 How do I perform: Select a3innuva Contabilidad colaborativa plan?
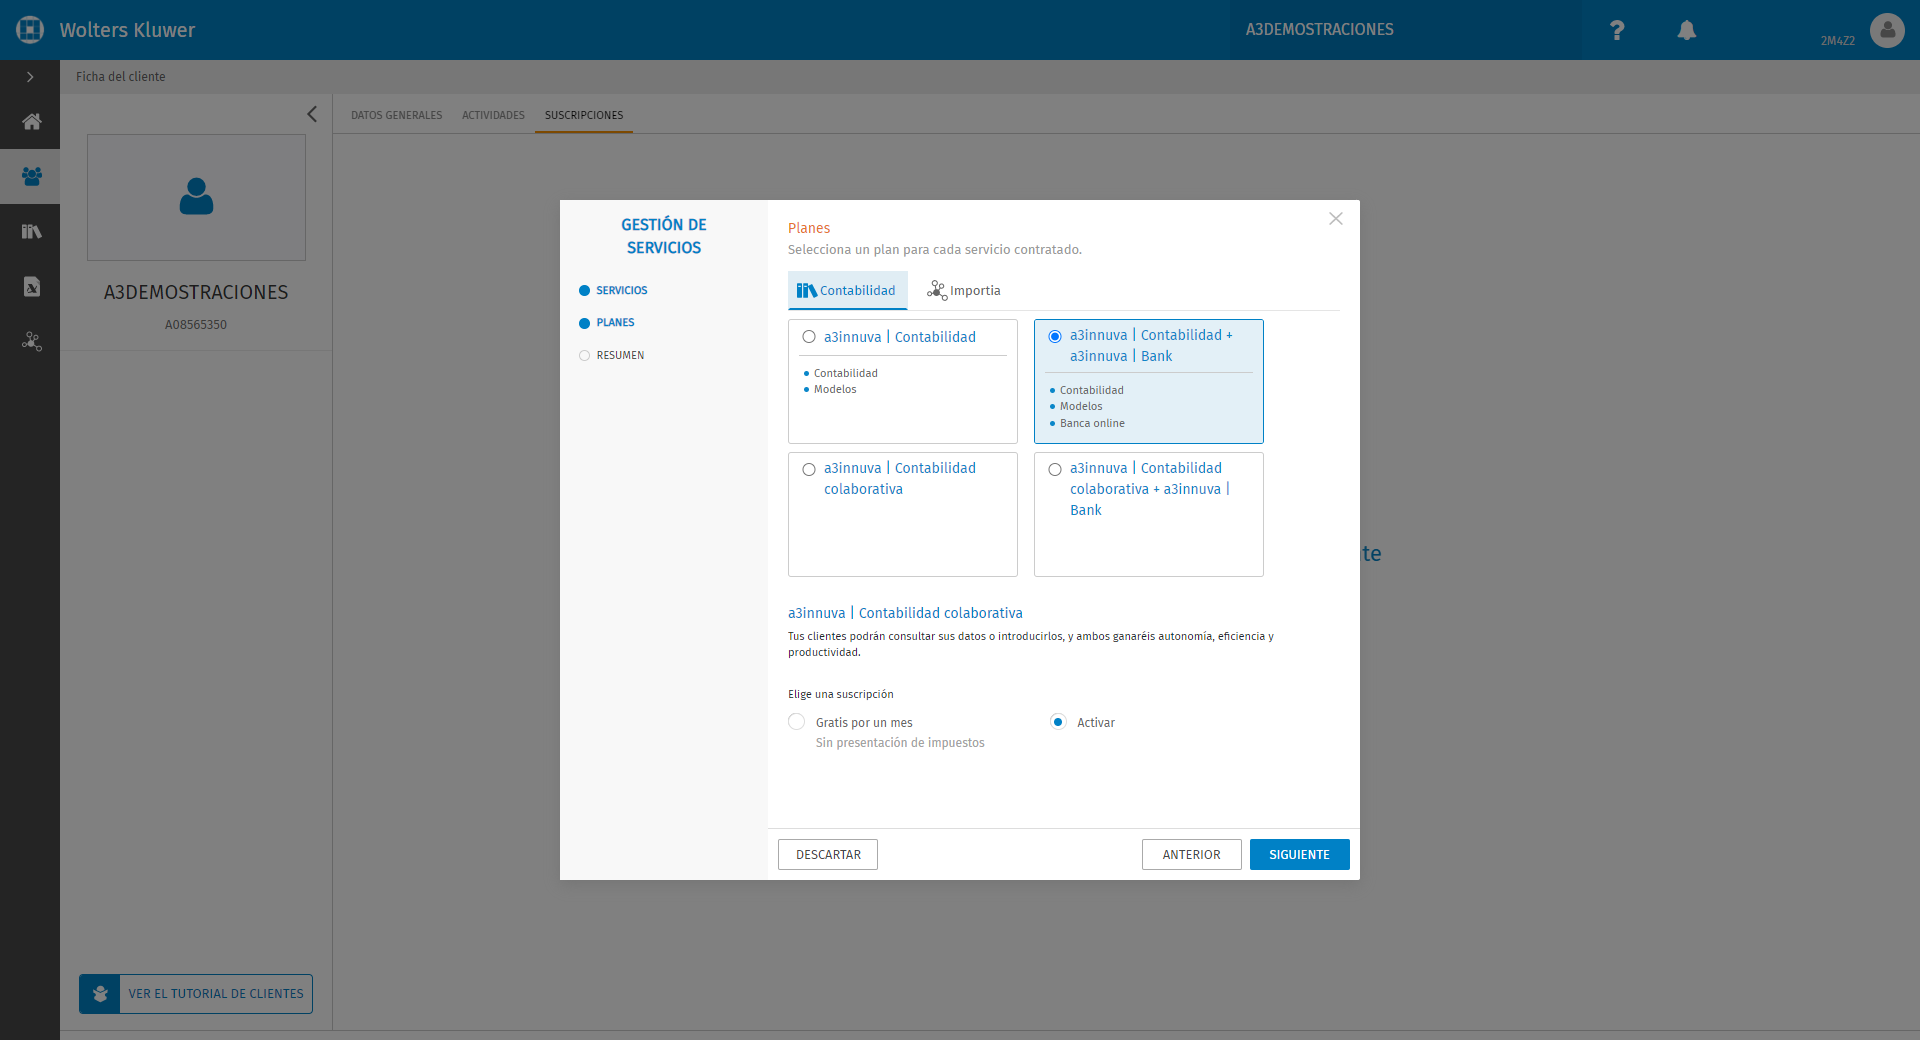[809, 469]
